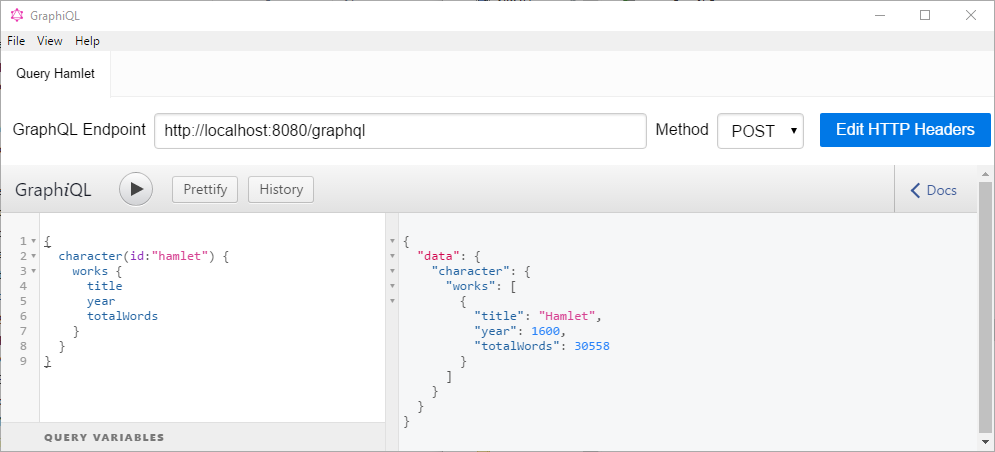995x452 pixels.
Task: Open the File menu
Action: [x=16, y=41]
